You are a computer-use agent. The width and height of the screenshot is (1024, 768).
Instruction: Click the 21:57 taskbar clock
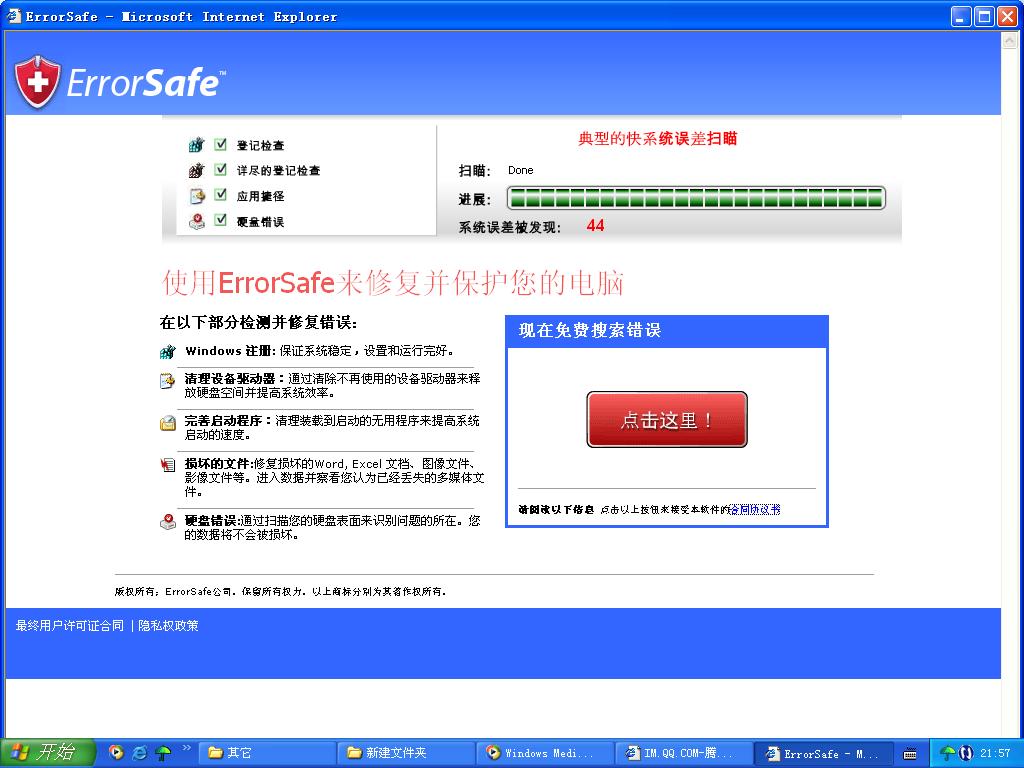[x=995, y=753]
